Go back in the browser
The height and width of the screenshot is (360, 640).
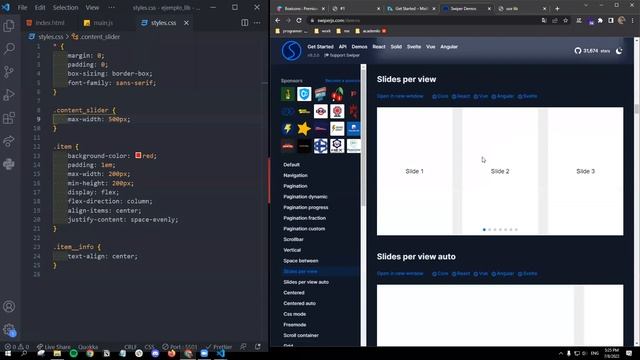(278, 20)
